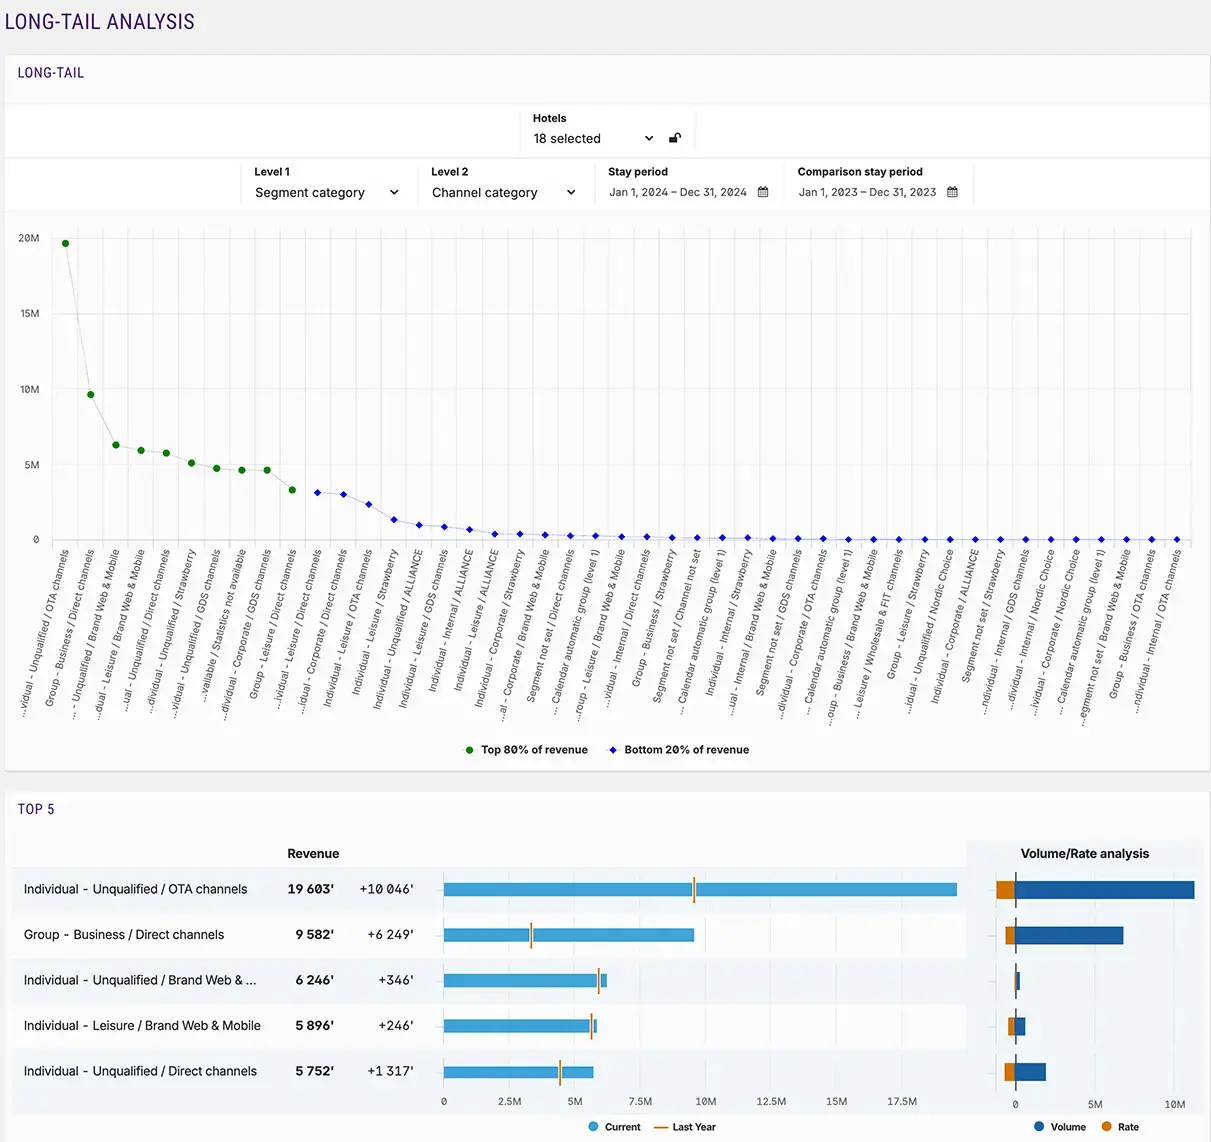This screenshot has width=1211, height=1142.
Task: Expand the Hotels '18 selected' dropdown
Action: point(649,138)
